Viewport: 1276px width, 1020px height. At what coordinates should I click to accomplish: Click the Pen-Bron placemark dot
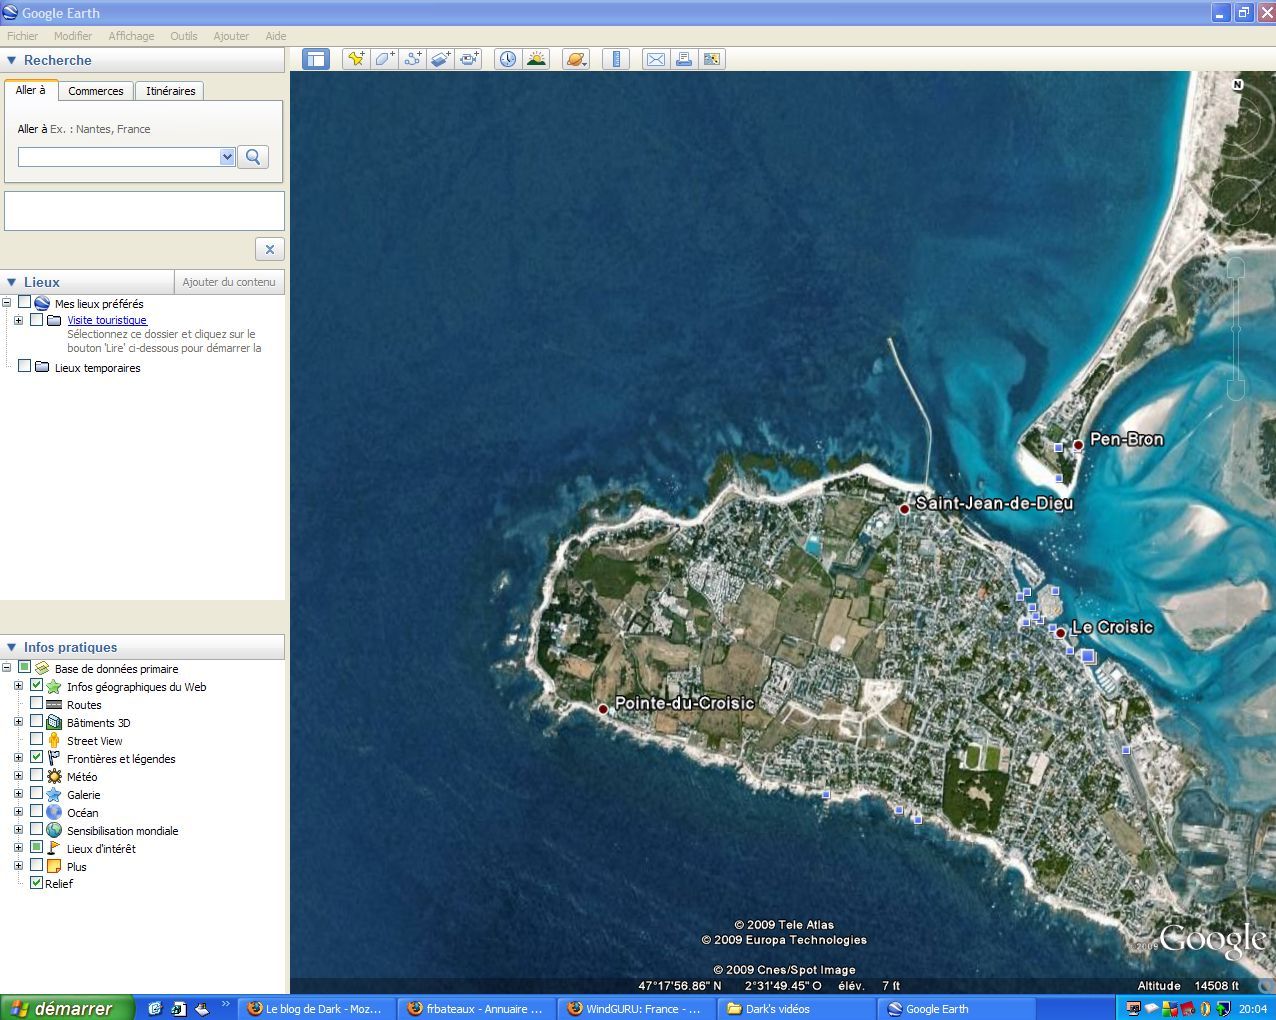1078,445
